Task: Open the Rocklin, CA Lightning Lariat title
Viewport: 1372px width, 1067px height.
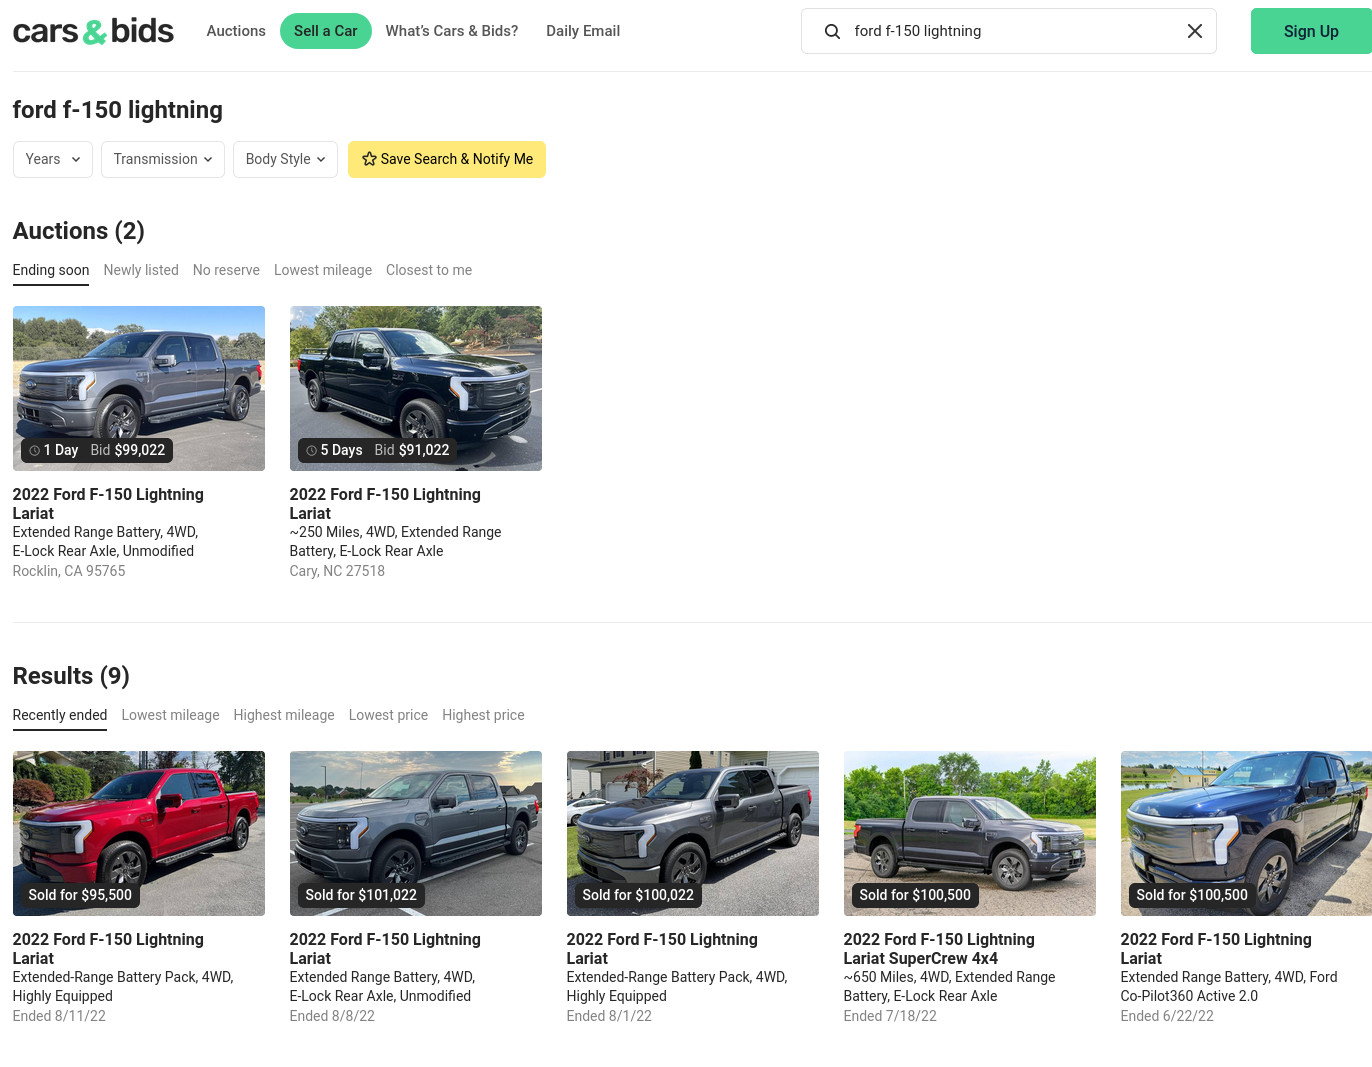Action: [x=108, y=504]
